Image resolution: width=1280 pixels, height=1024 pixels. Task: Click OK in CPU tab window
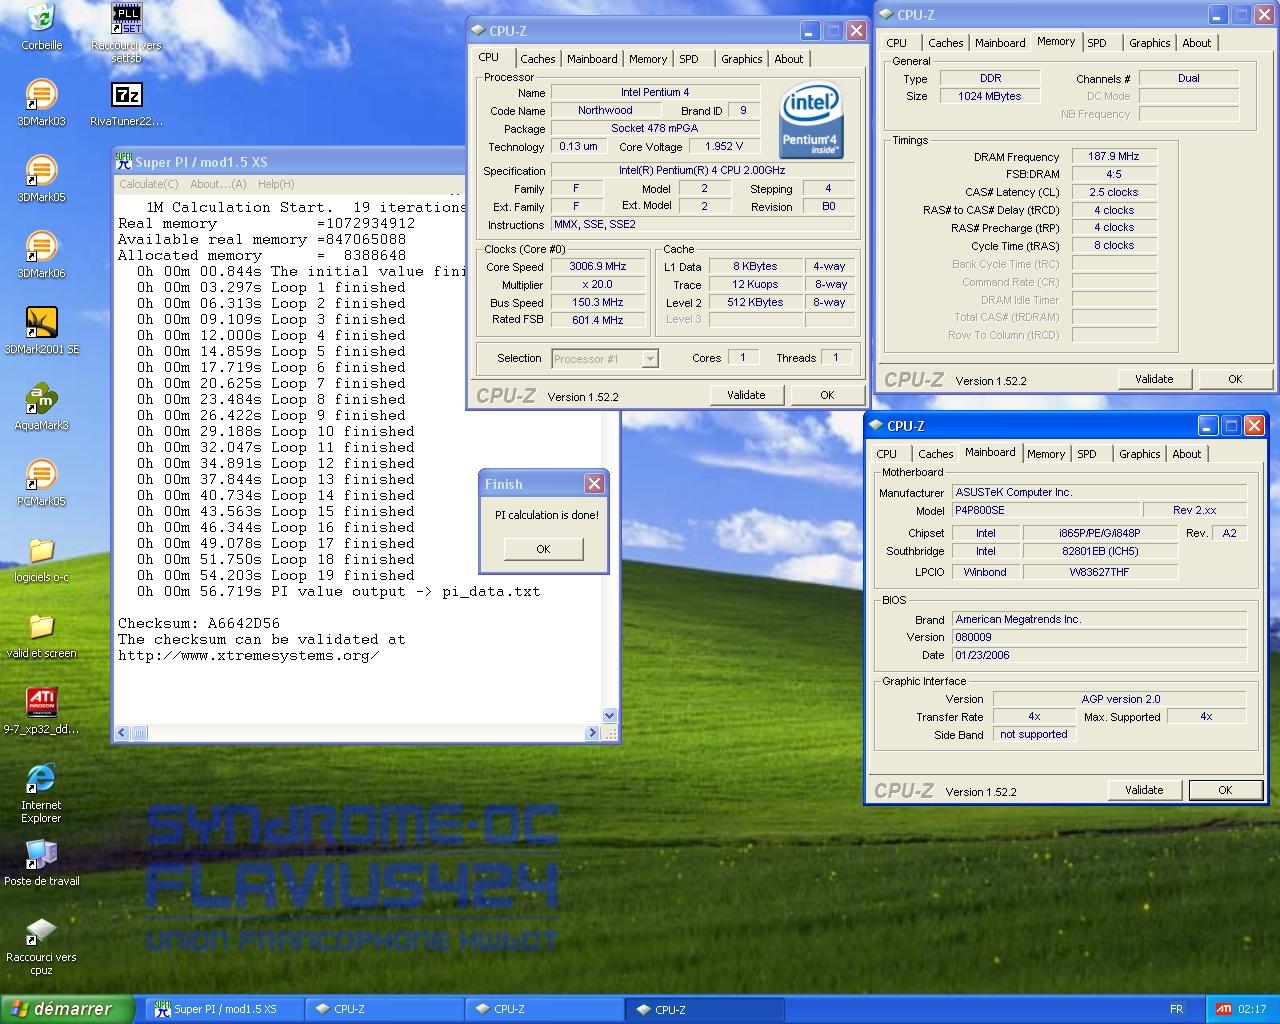click(827, 395)
